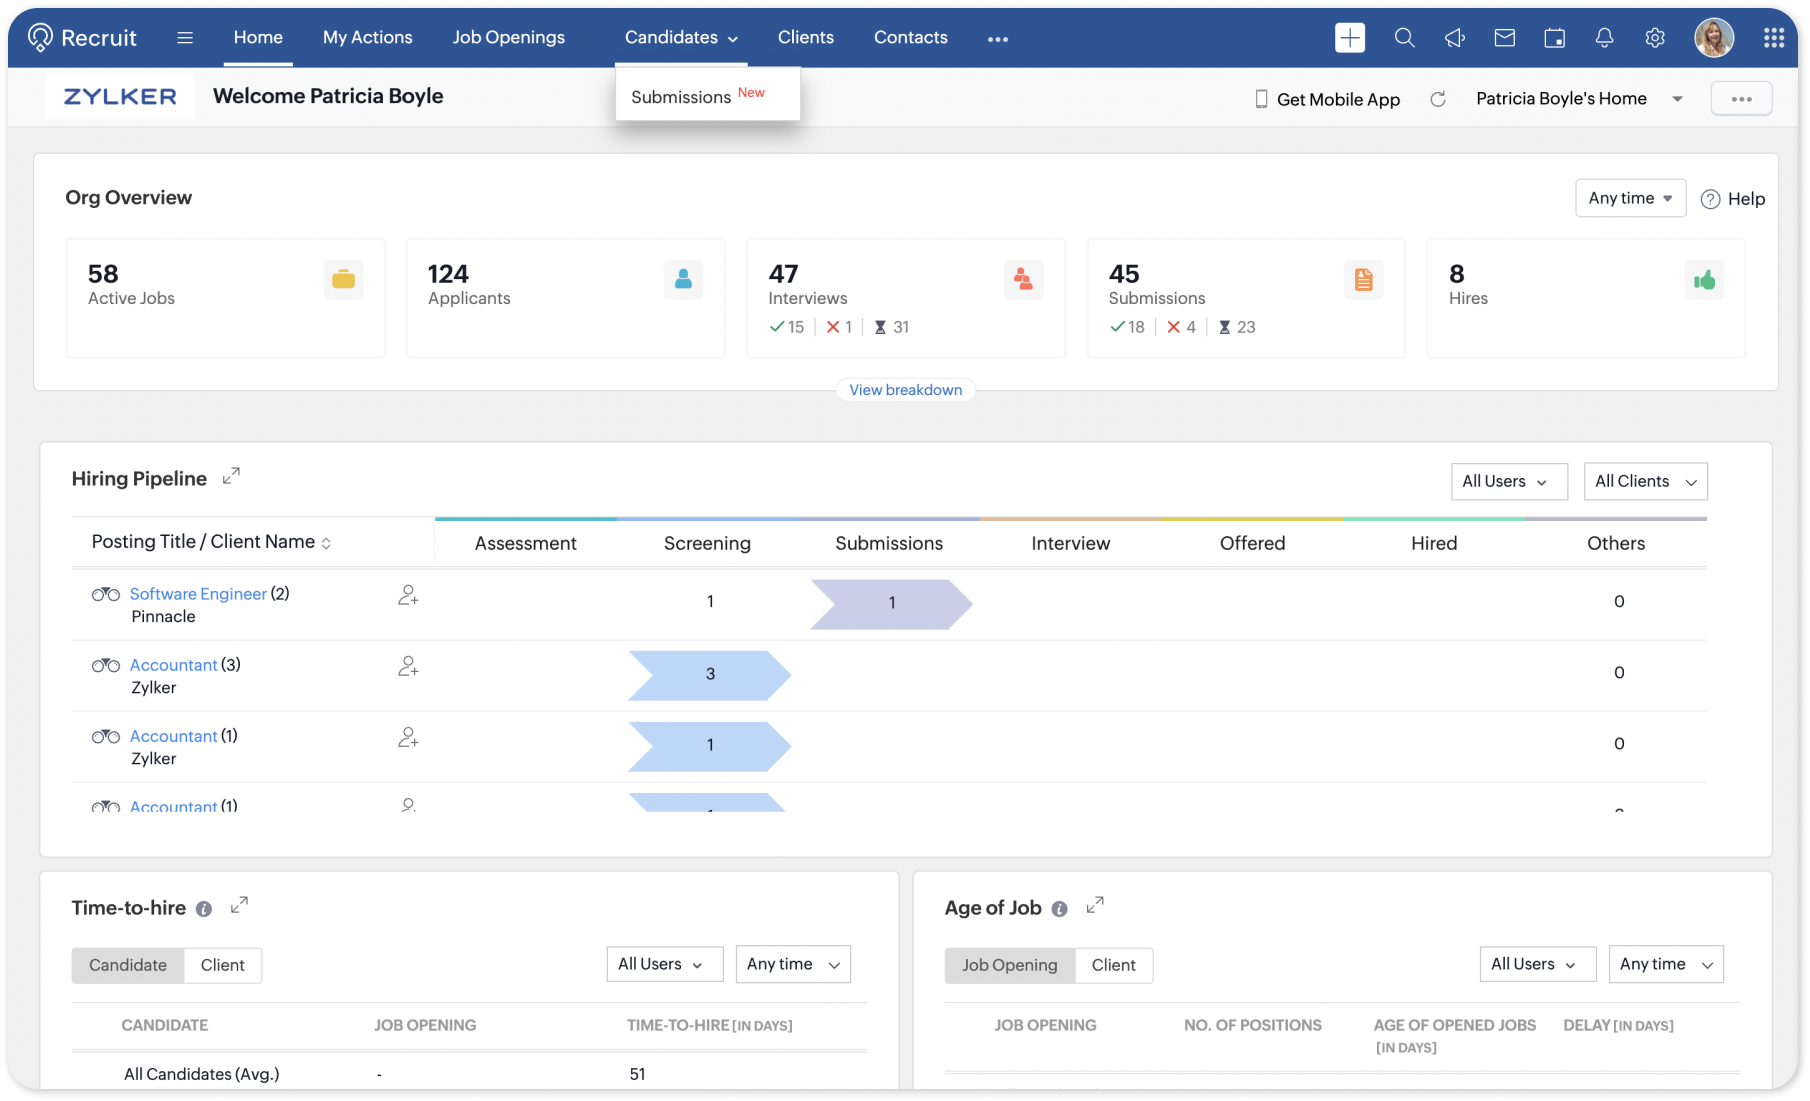
Task: Switch Age of Job to Client view
Action: 1113,965
